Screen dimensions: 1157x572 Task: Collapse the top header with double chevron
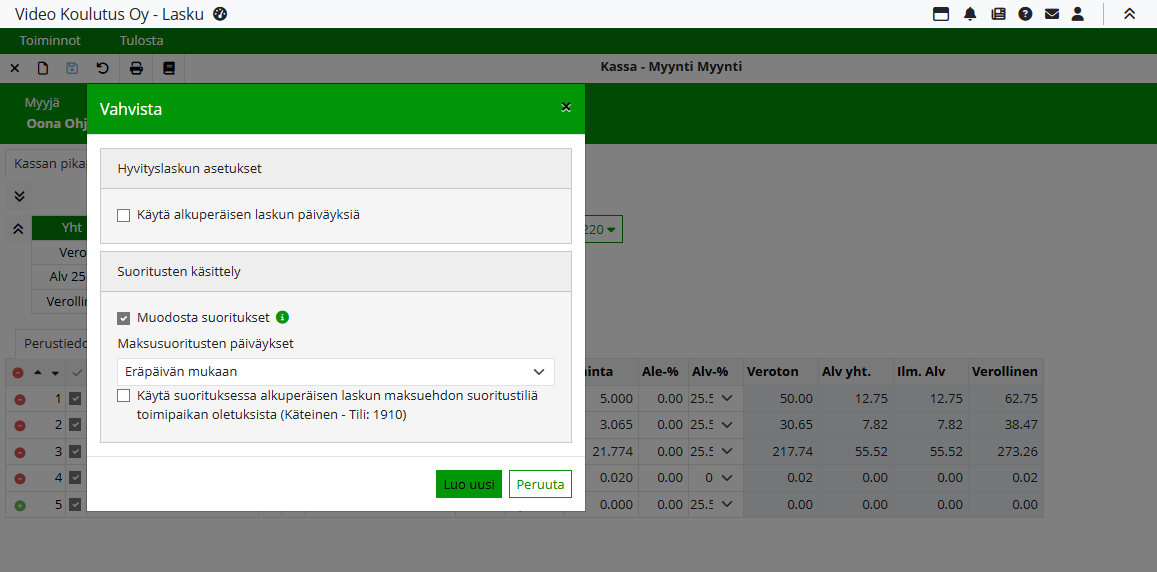coord(1129,14)
